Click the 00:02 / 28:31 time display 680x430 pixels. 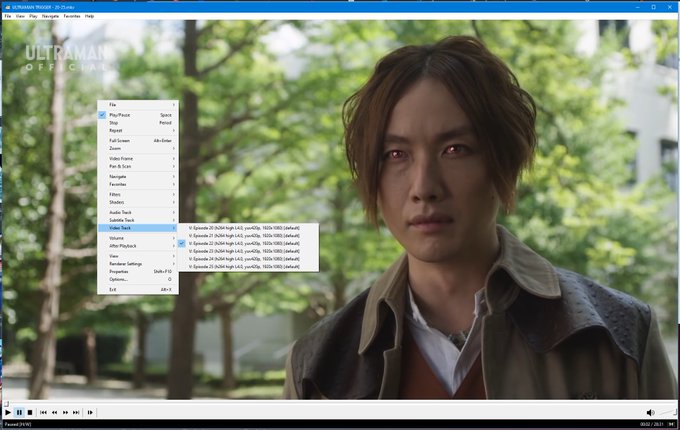[652, 424]
